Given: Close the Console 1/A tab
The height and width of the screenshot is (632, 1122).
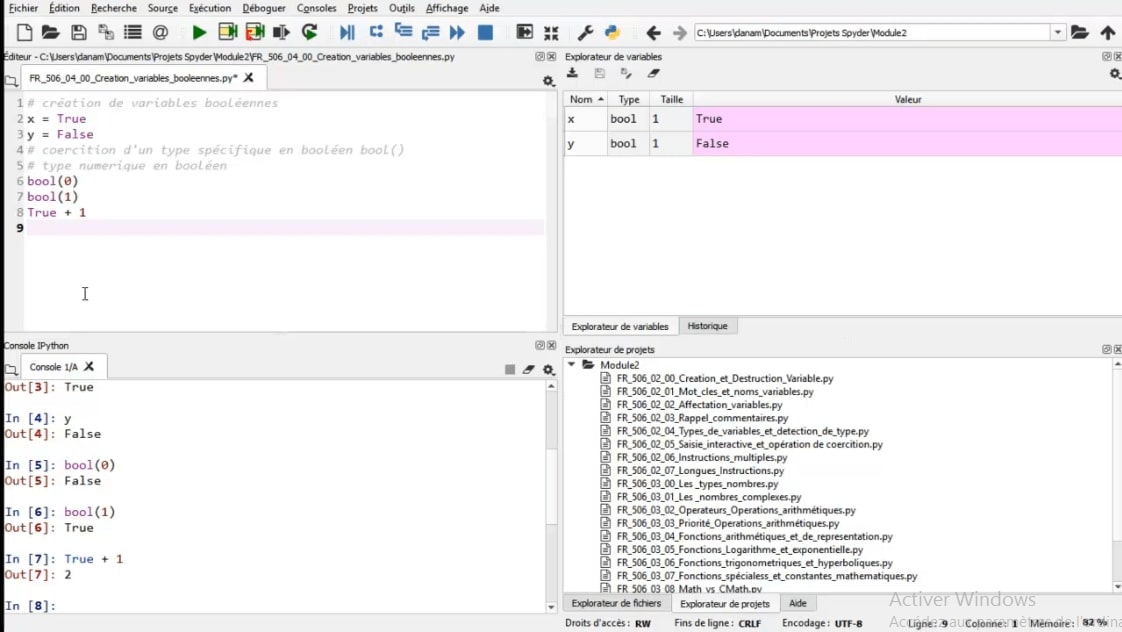Looking at the screenshot, I should 89,367.
